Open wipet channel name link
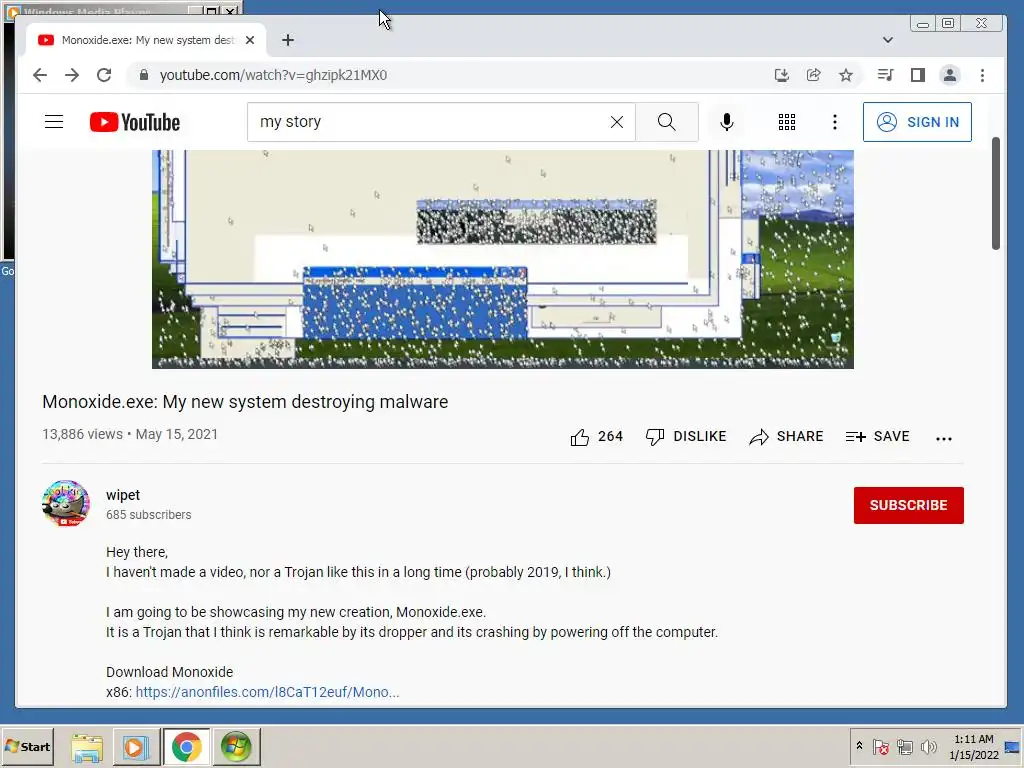 123,495
